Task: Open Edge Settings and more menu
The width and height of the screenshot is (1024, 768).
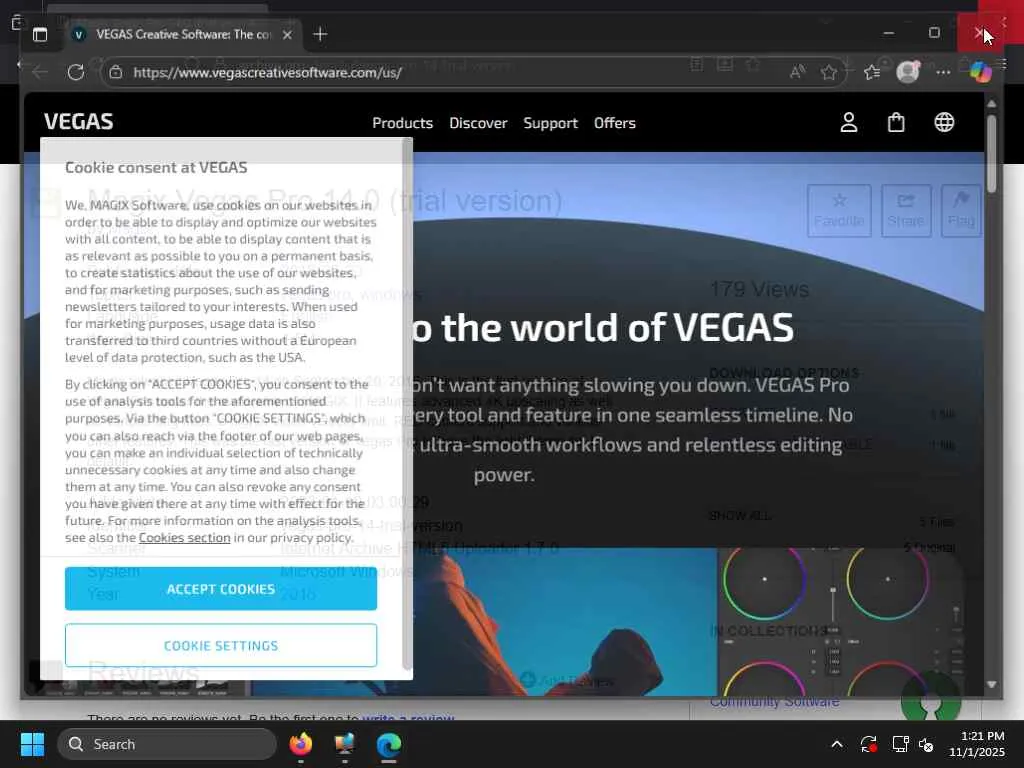Action: (943, 72)
